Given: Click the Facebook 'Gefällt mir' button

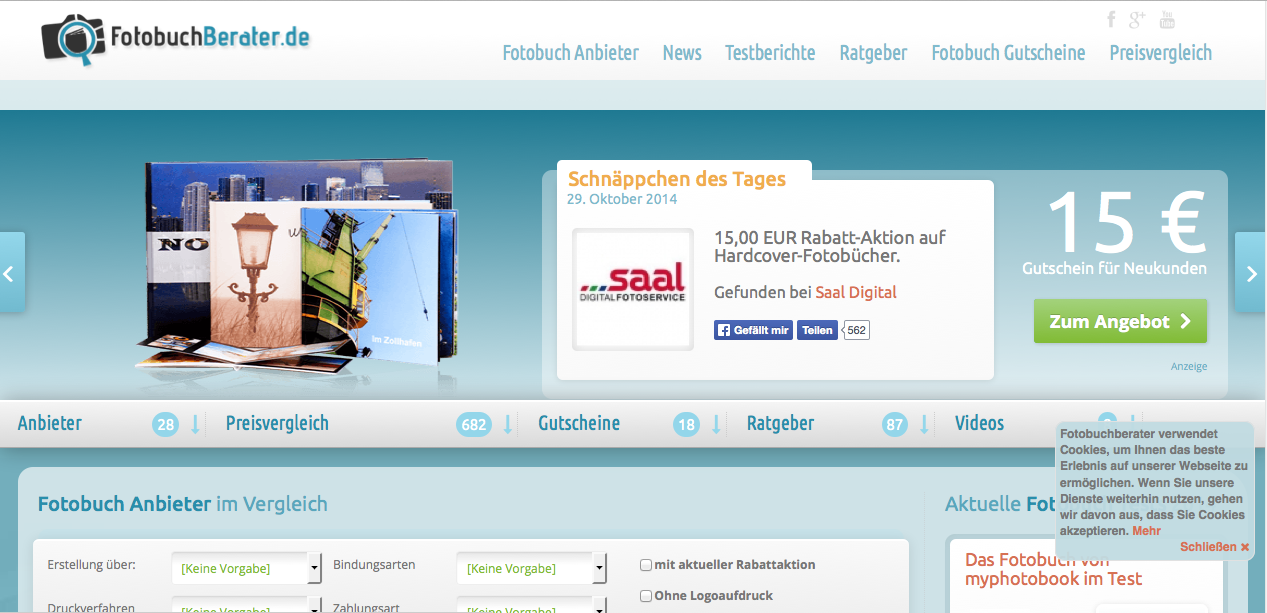Looking at the screenshot, I should pyautogui.click(x=753, y=330).
